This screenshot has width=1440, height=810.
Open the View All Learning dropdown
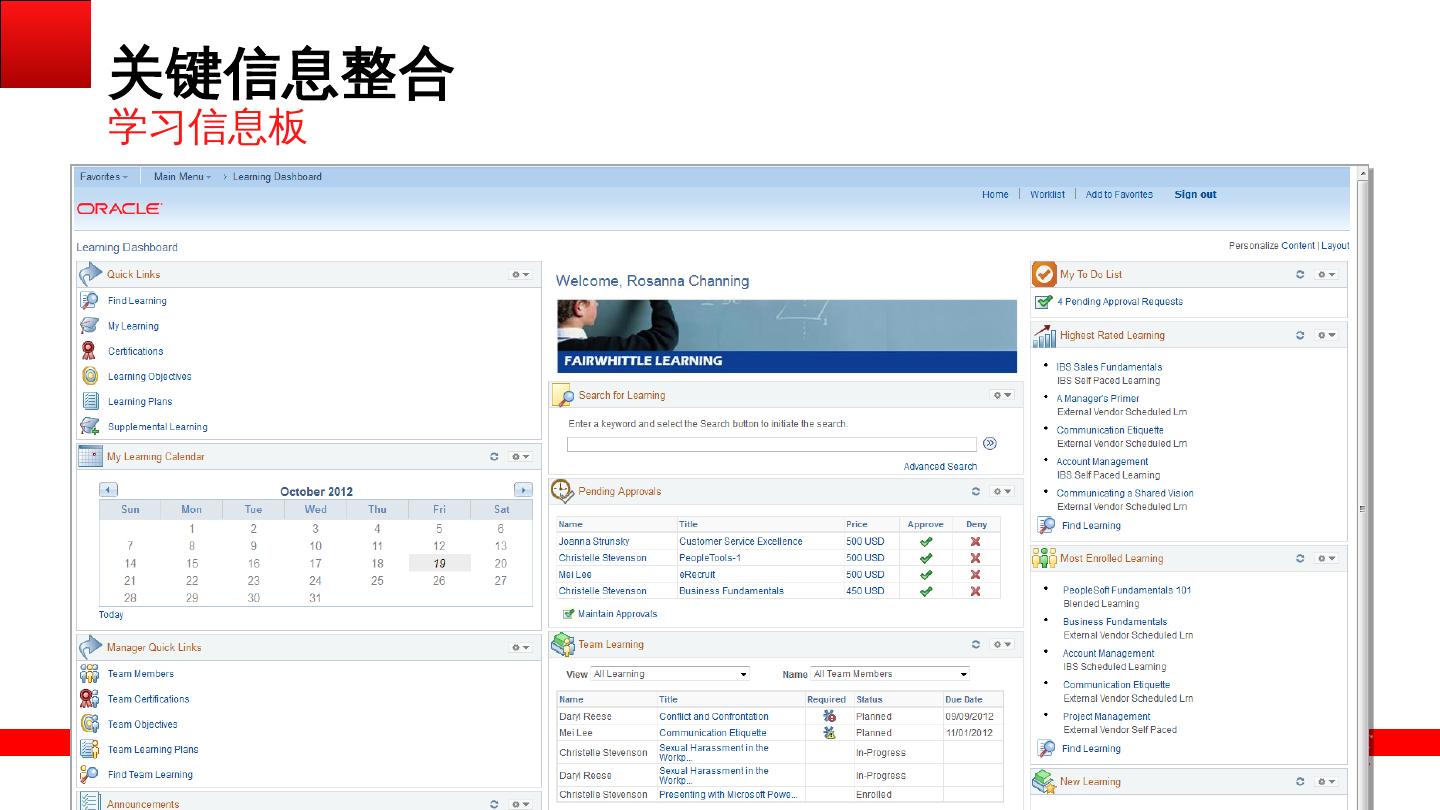click(671, 674)
